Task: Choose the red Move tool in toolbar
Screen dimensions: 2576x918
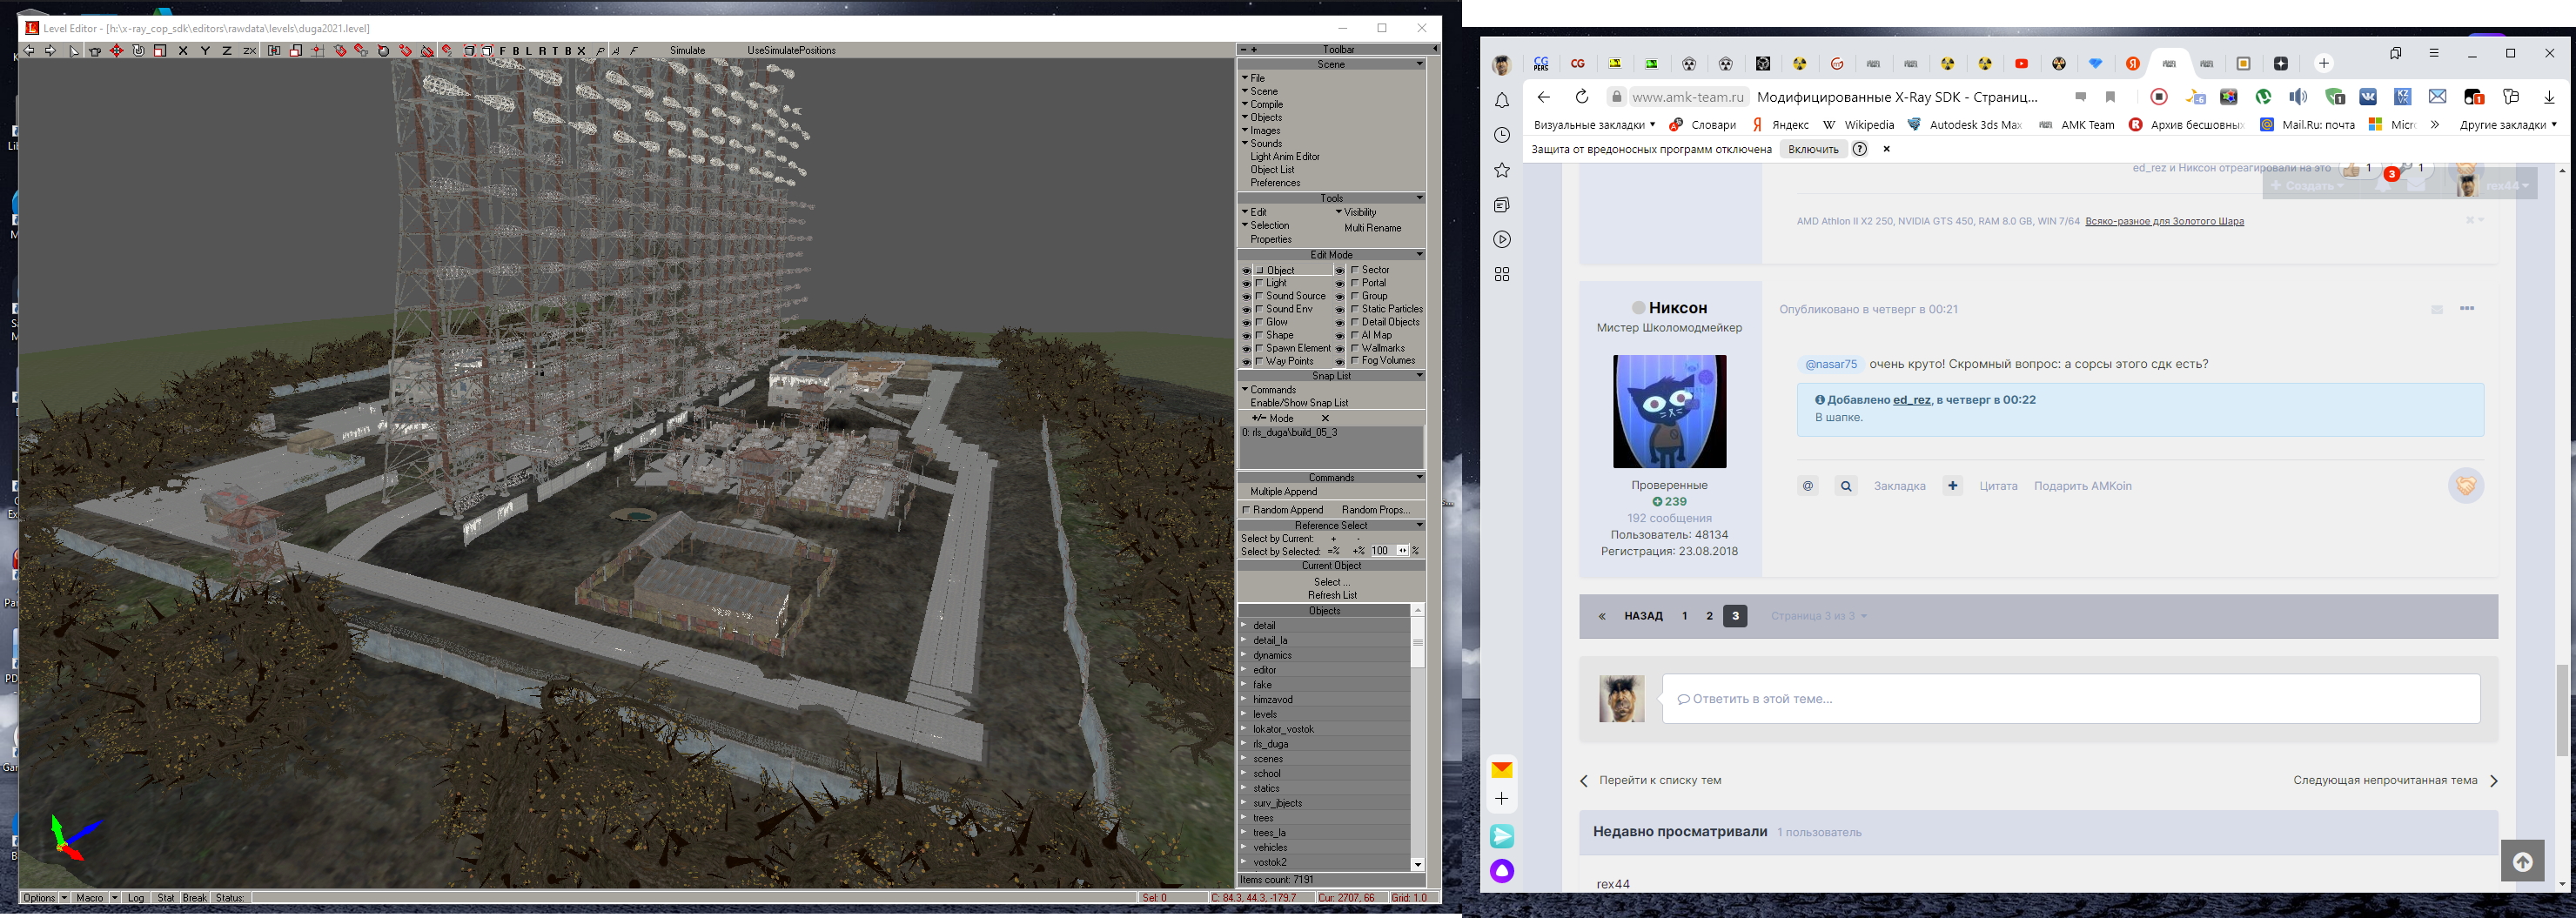Action: coord(117,51)
